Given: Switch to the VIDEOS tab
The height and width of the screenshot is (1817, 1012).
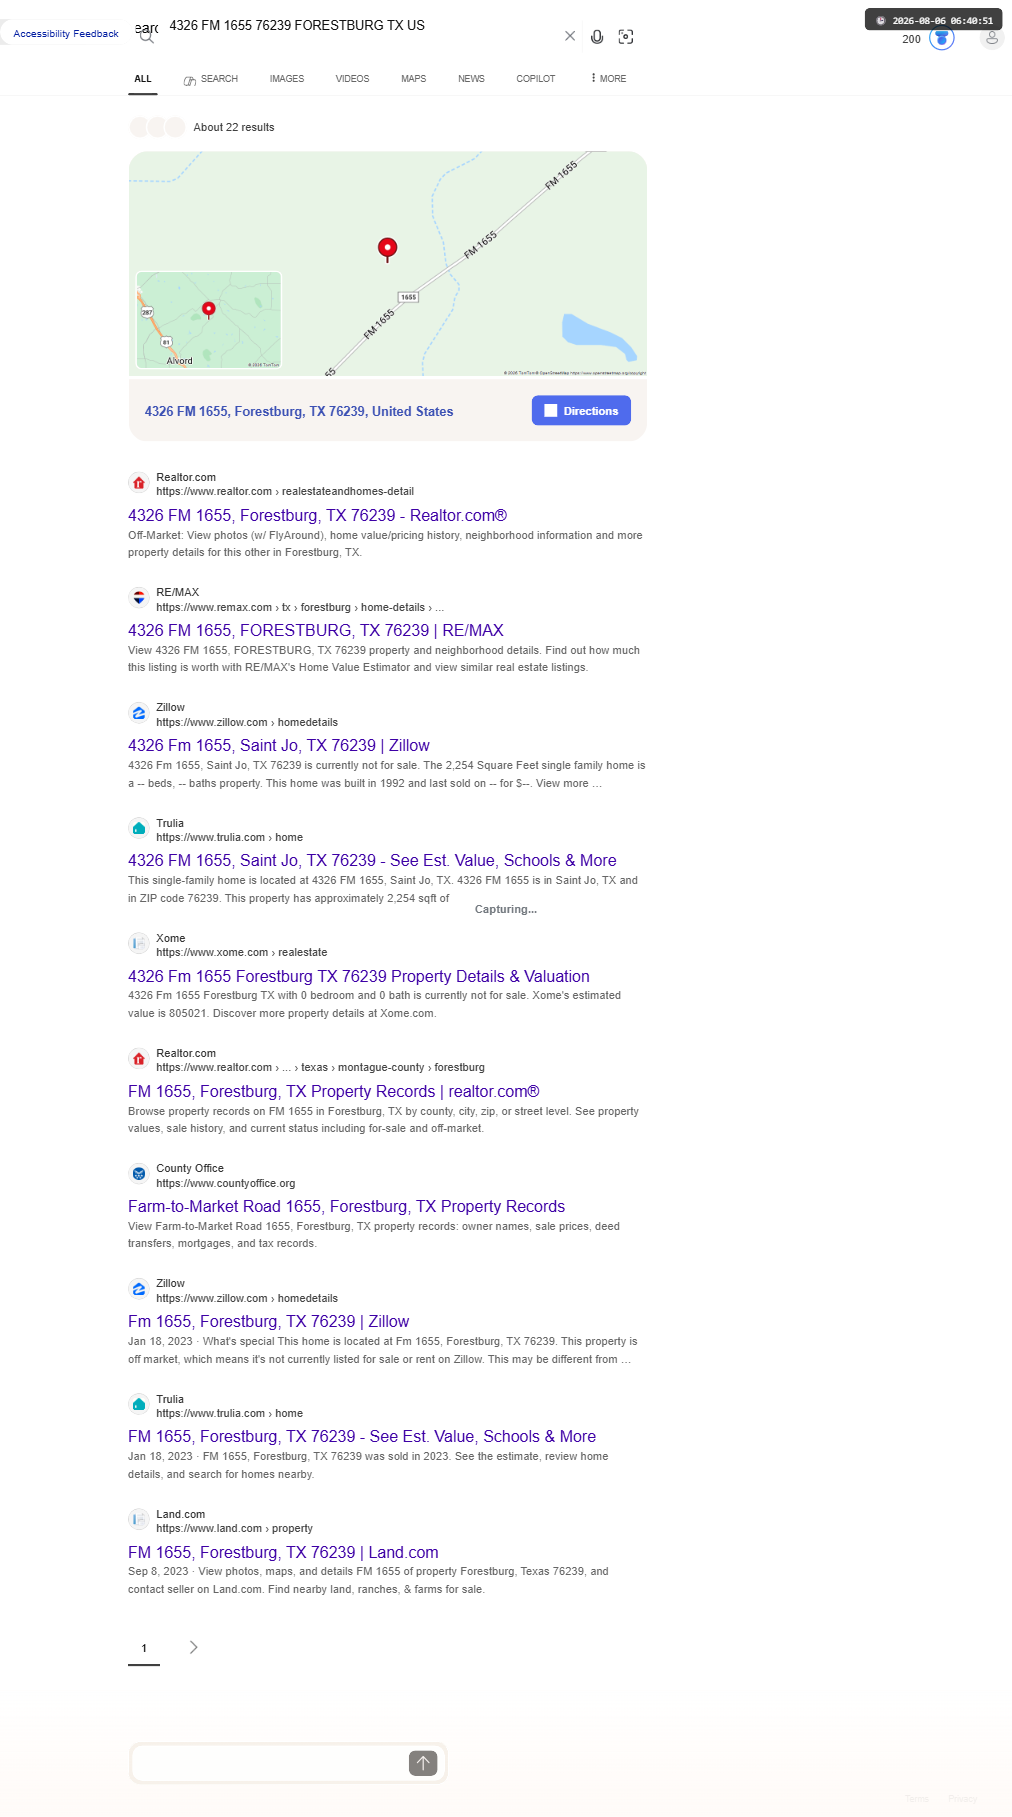Looking at the screenshot, I should [x=352, y=79].
